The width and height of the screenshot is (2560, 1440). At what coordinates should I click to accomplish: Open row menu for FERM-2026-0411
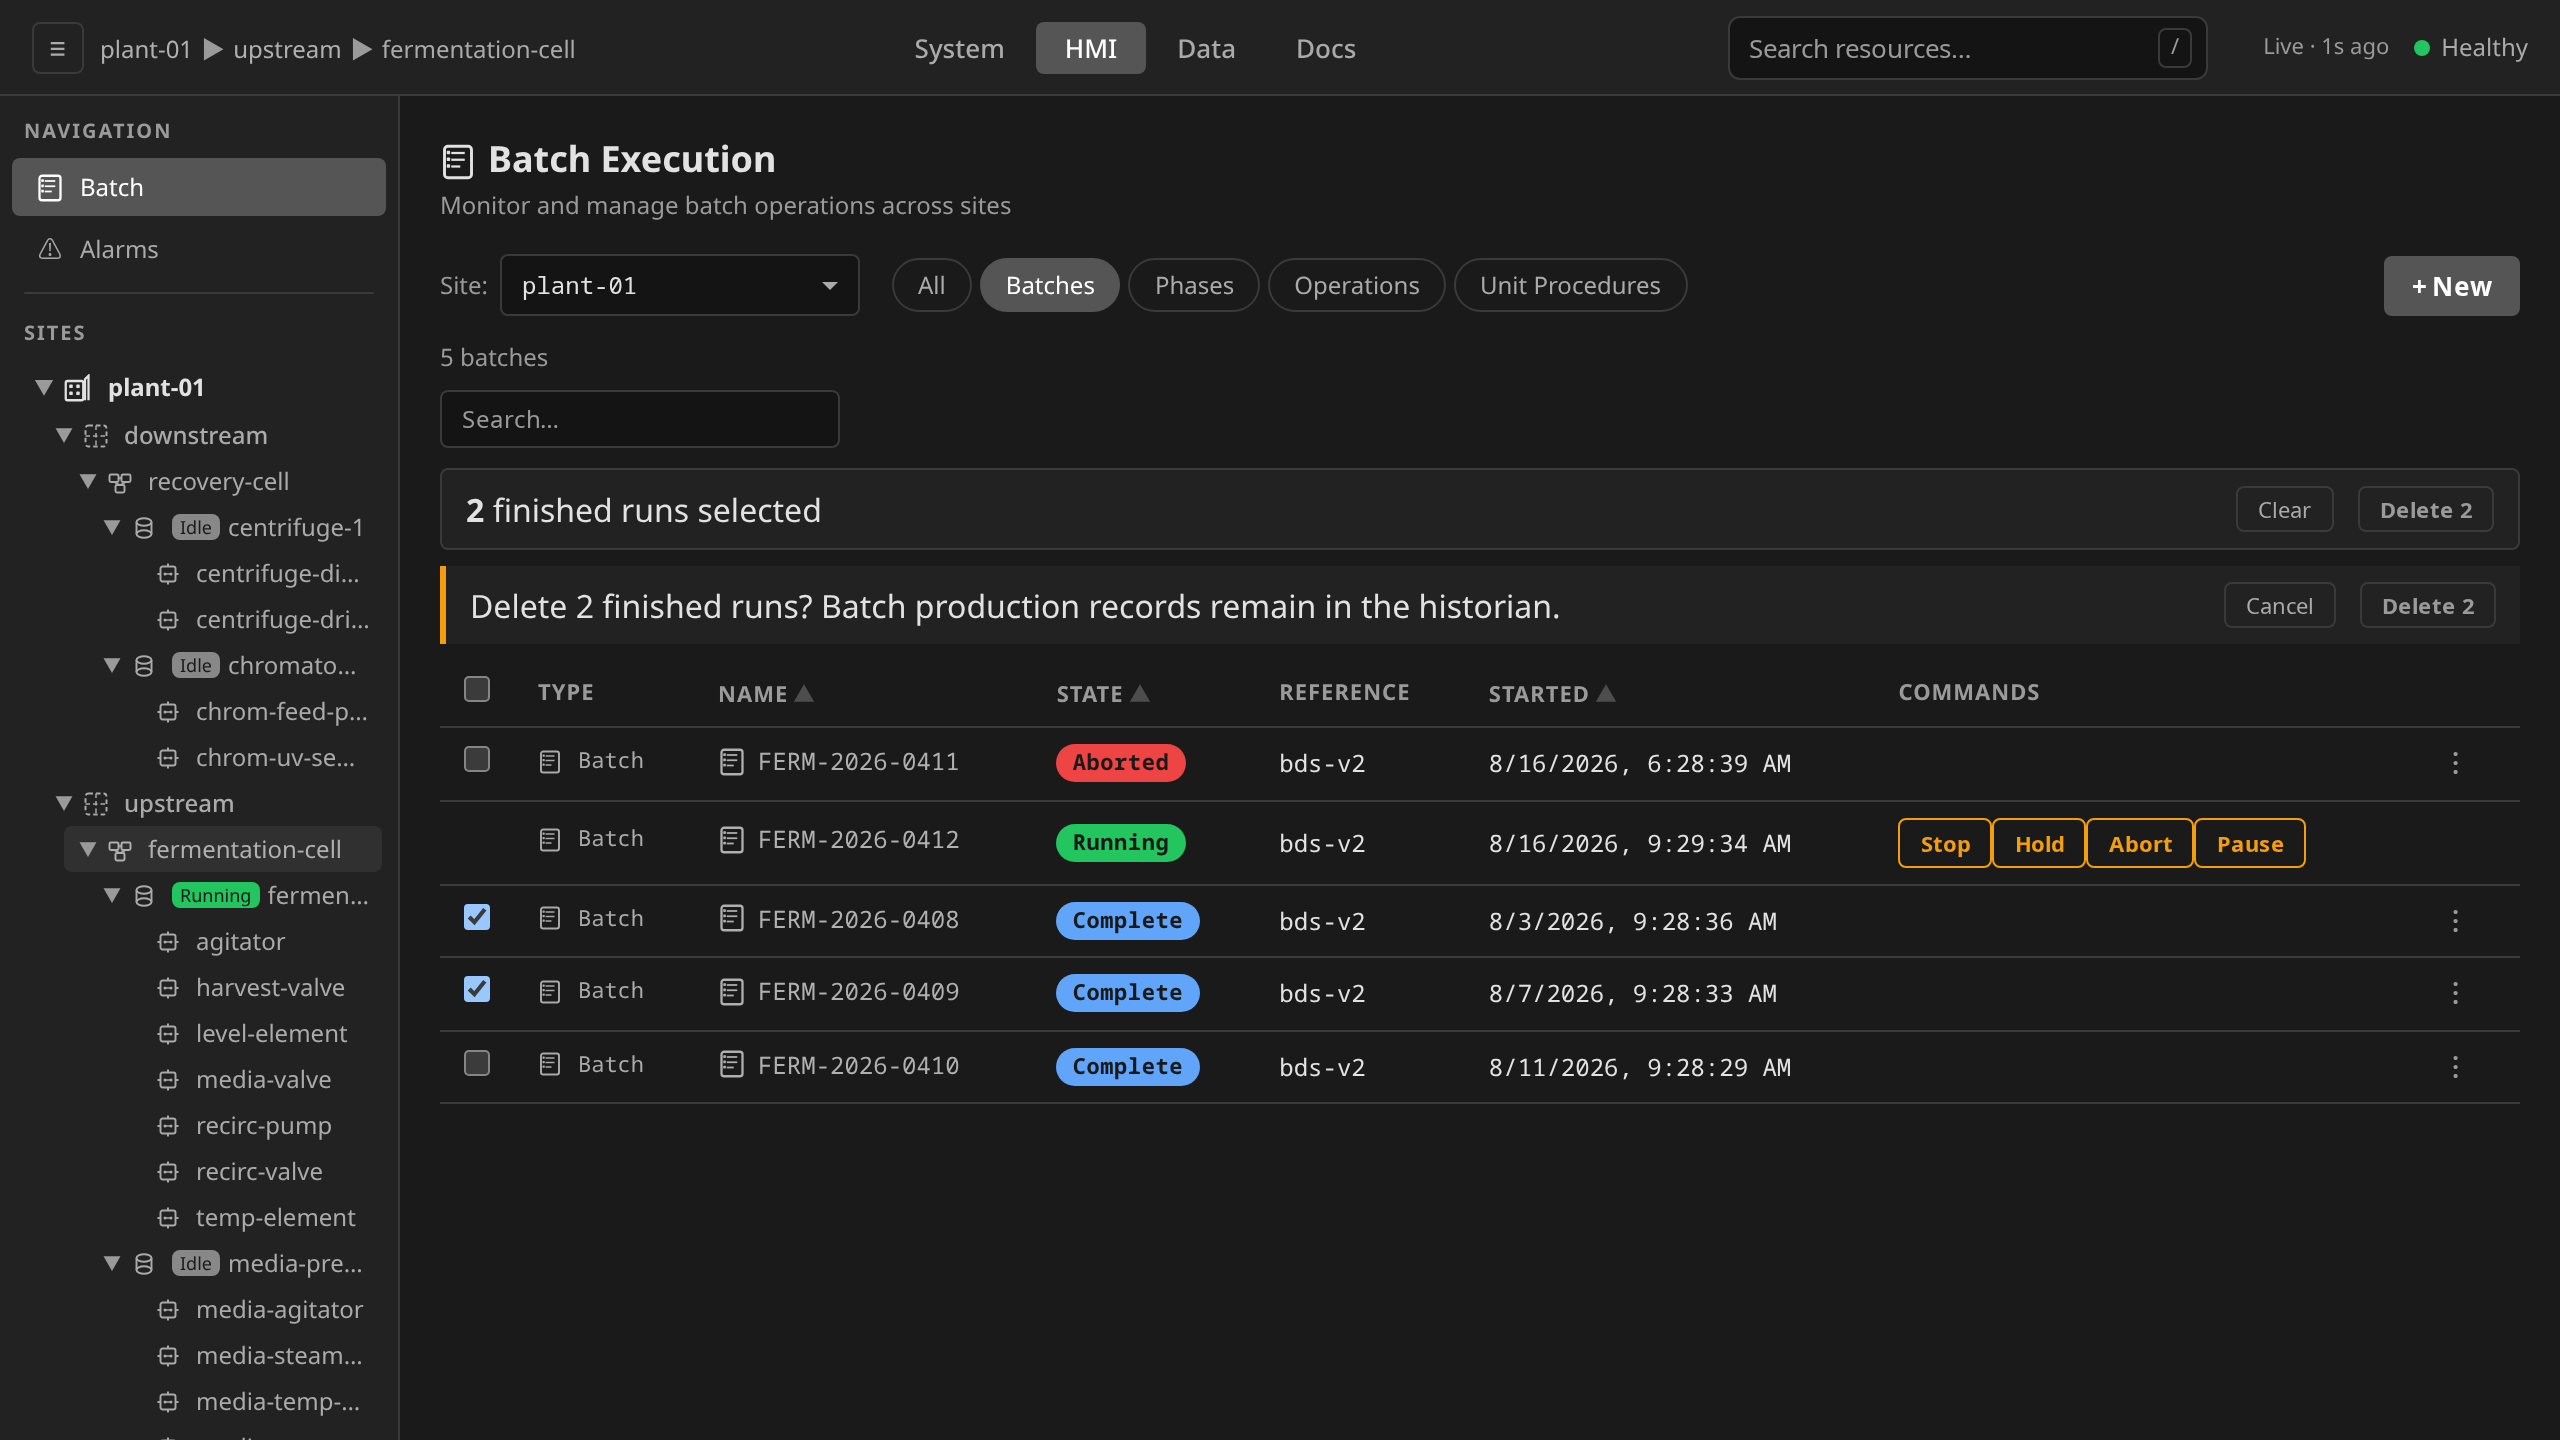tap(2455, 763)
